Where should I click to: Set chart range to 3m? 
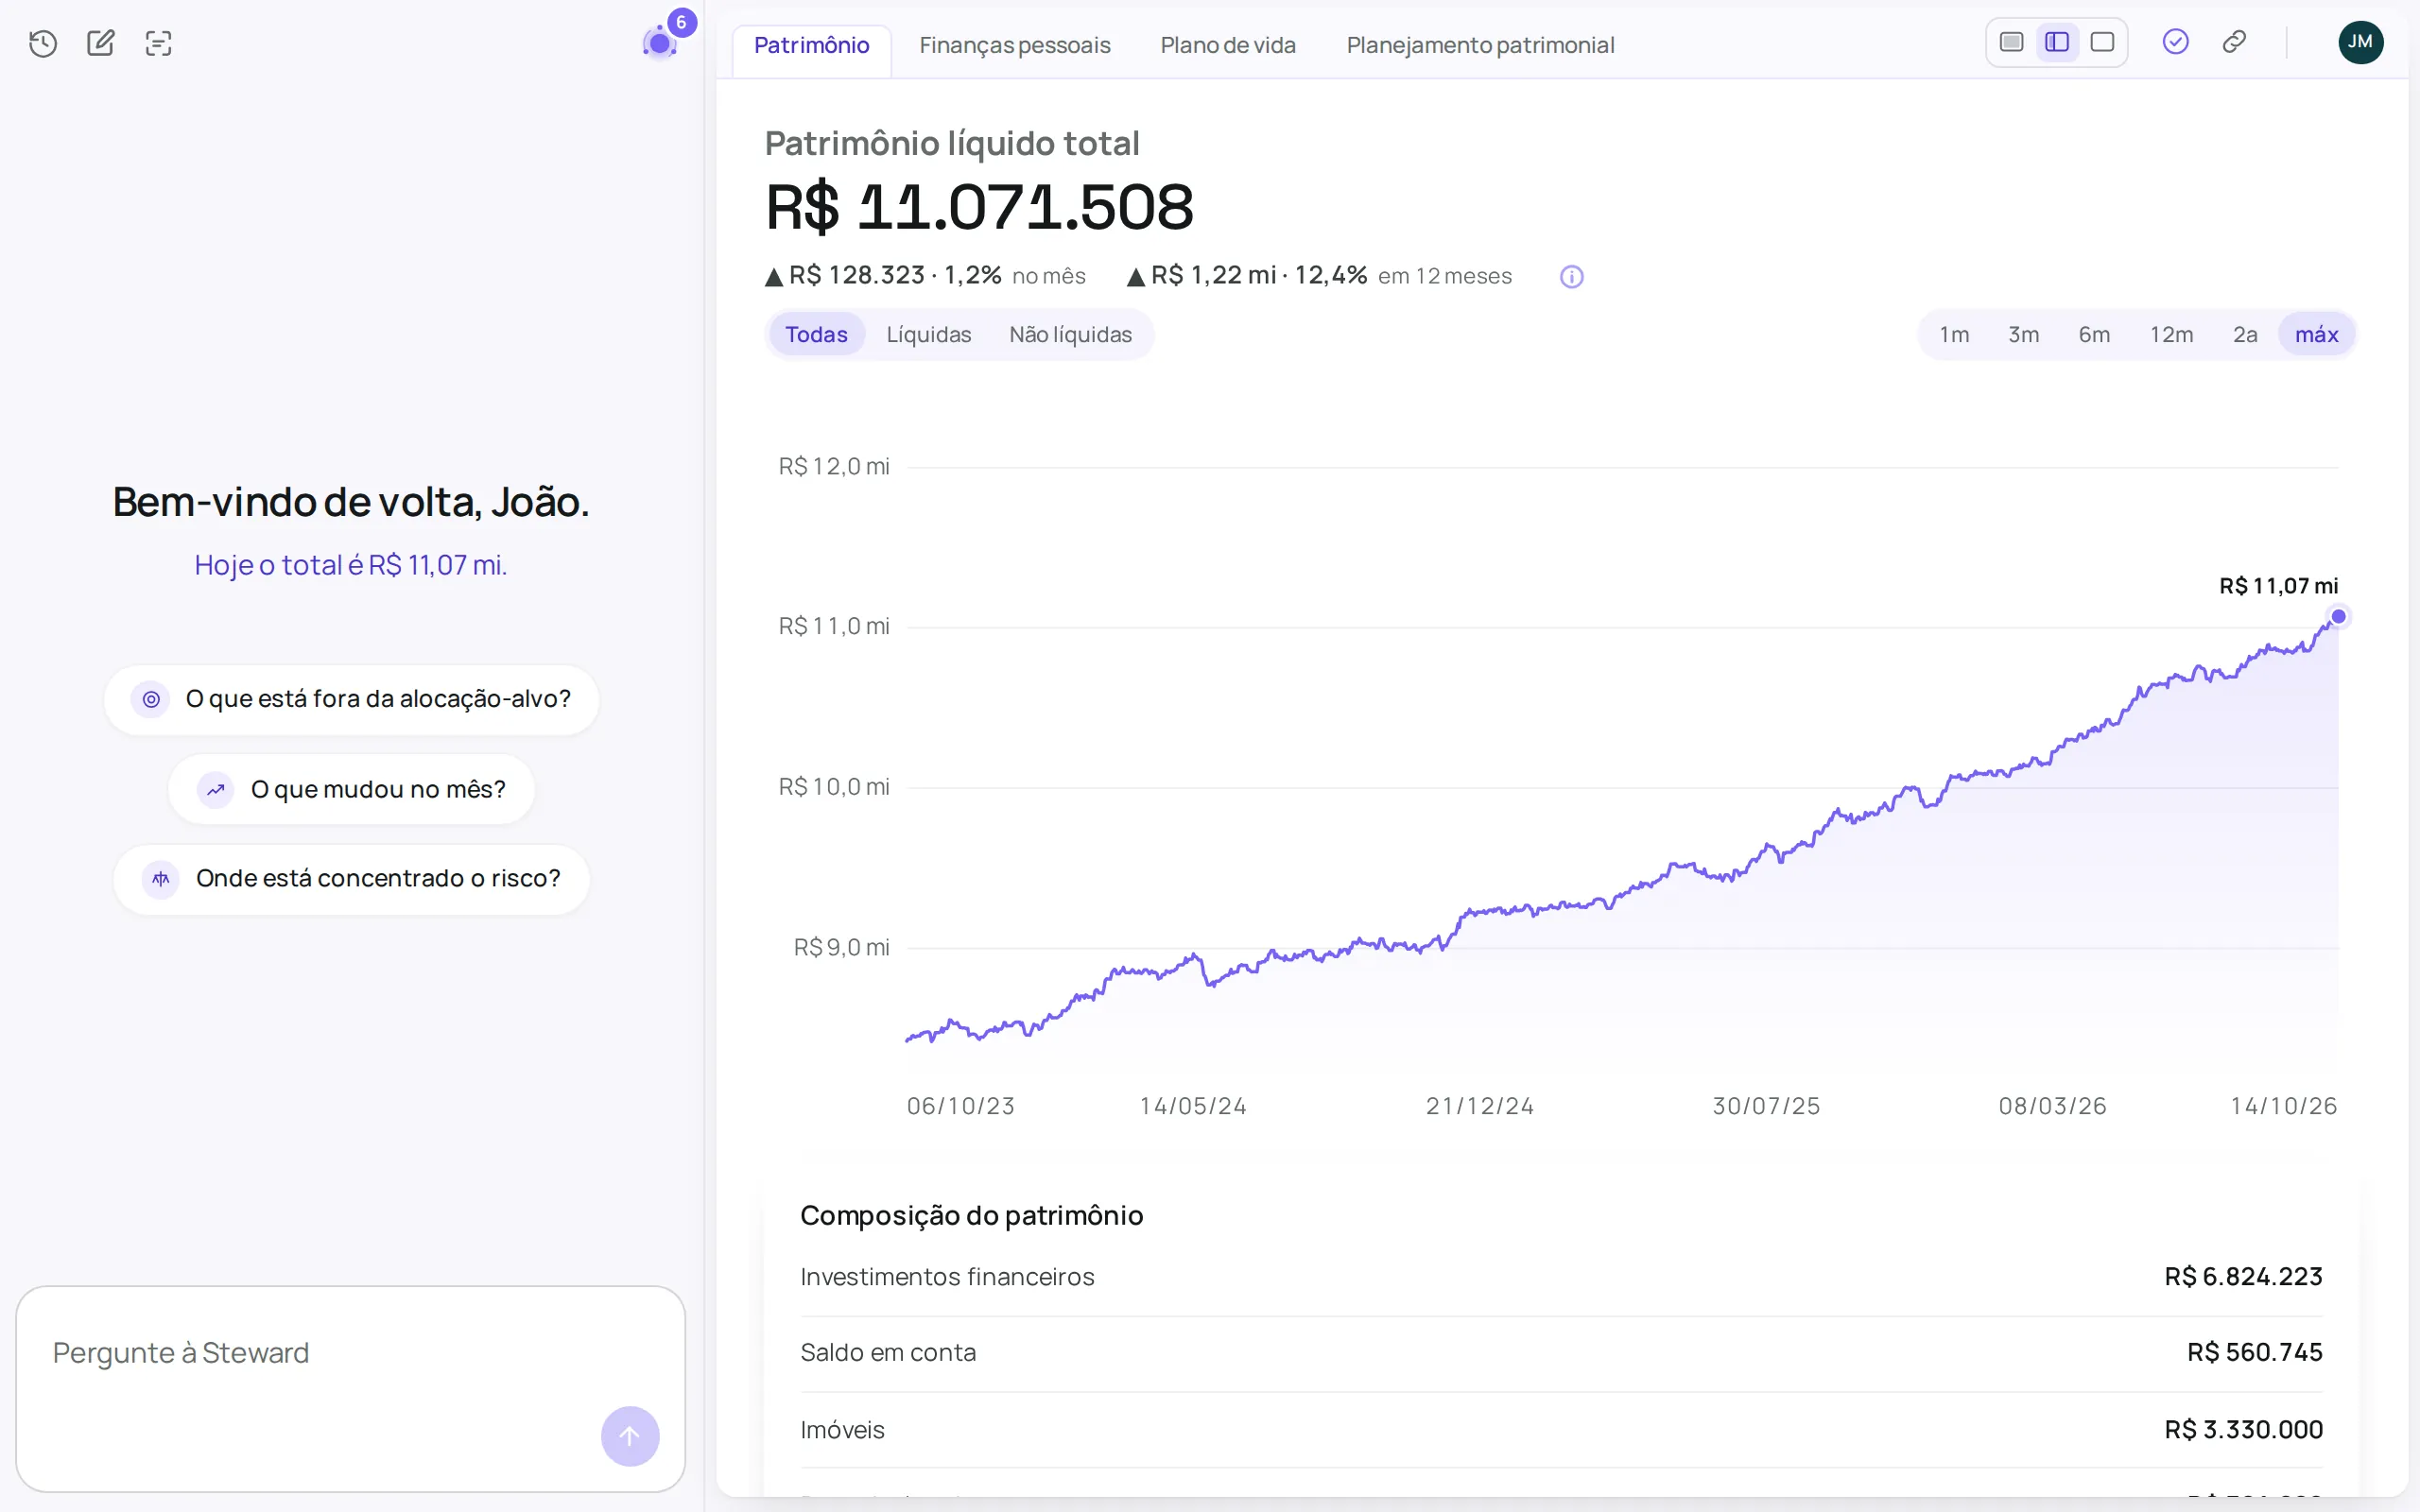point(2023,335)
